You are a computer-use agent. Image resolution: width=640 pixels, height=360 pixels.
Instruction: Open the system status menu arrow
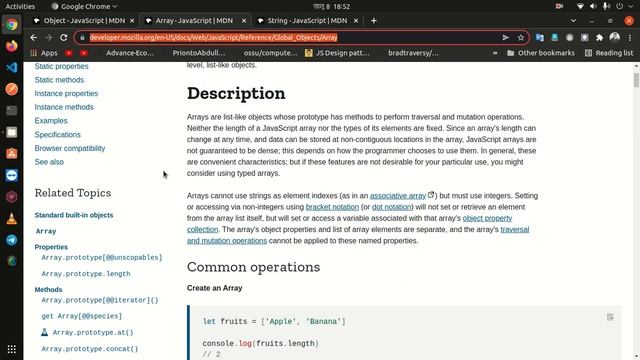tap(631, 7)
